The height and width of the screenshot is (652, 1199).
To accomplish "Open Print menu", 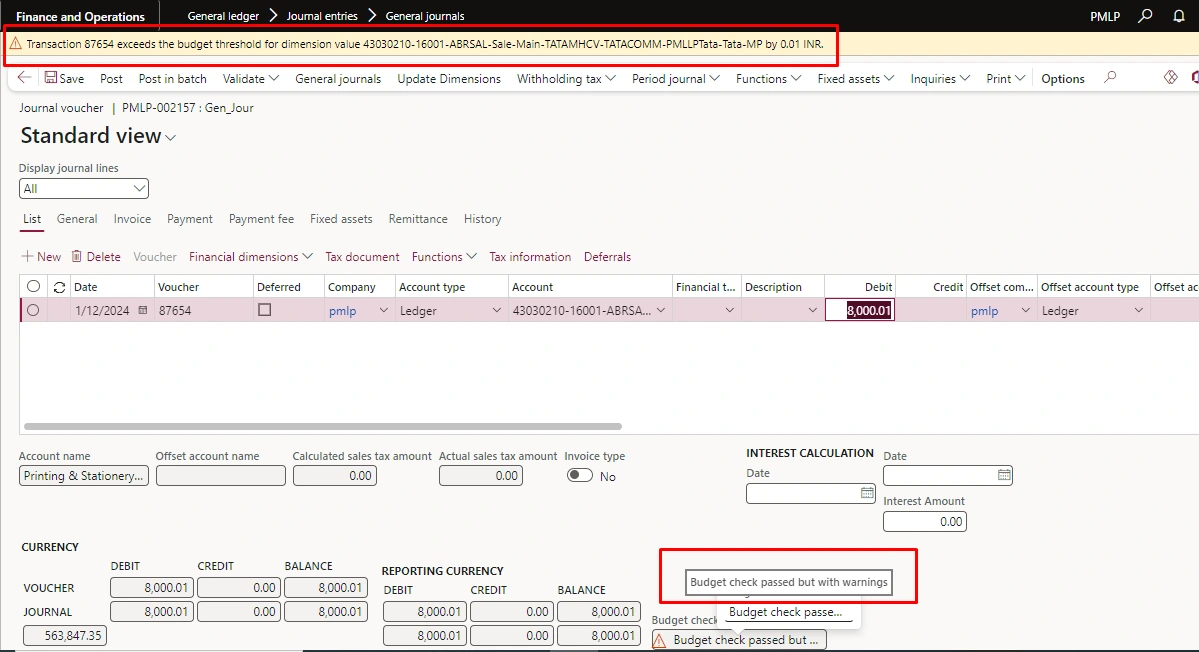I will [1006, 78].
